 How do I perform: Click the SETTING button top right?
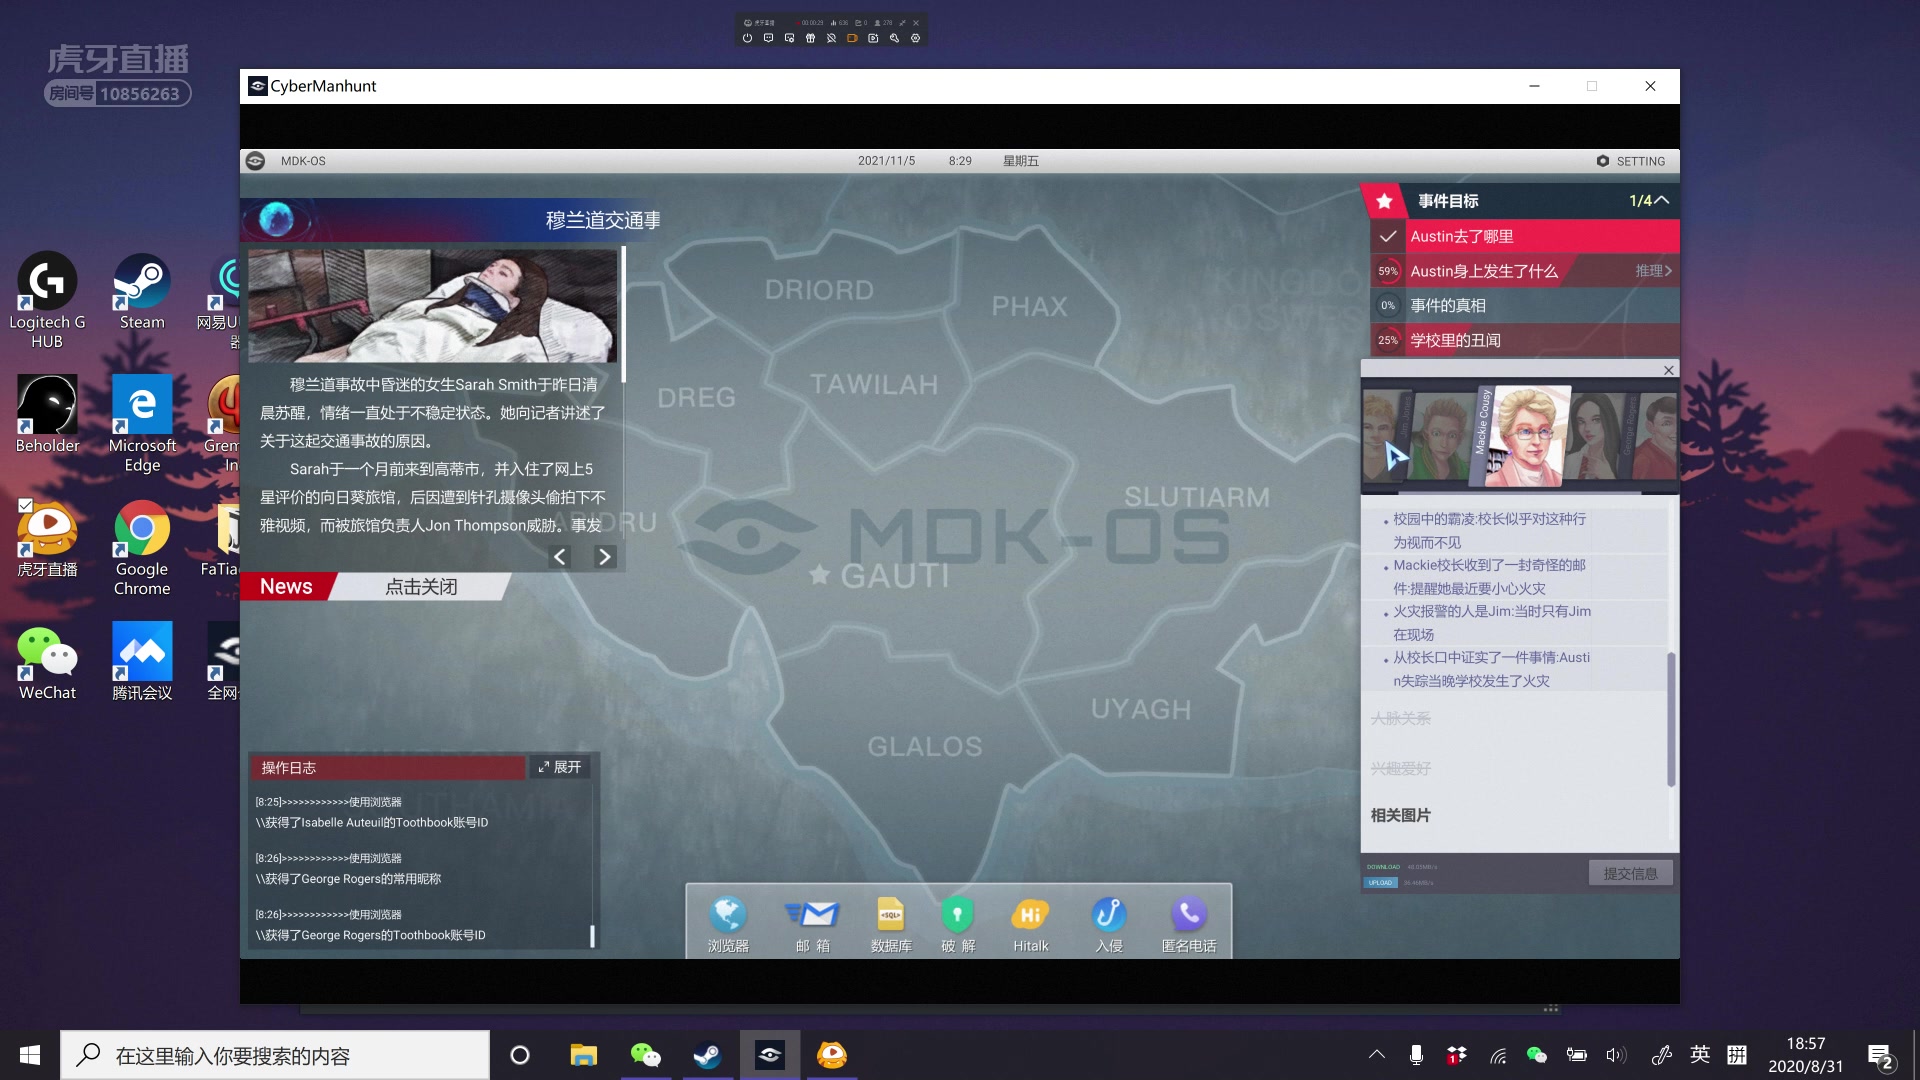[1631, 160]
